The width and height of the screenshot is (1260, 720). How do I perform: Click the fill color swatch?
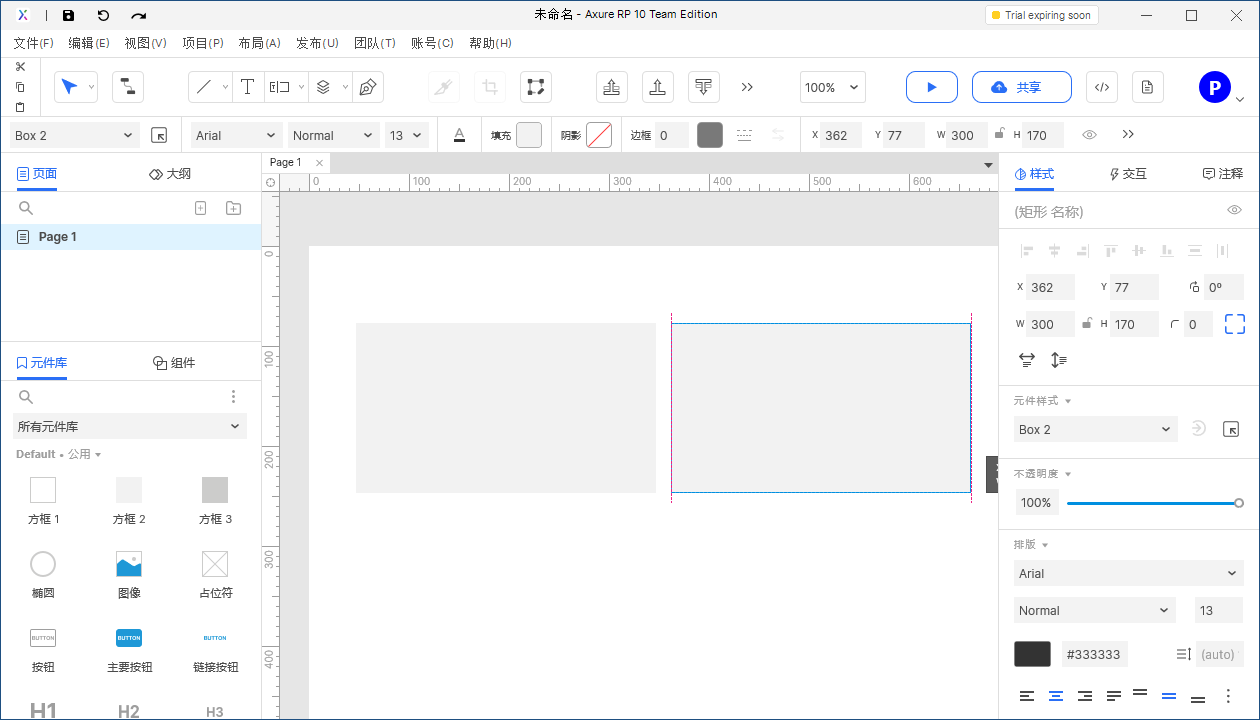click(x=529, y=135)
